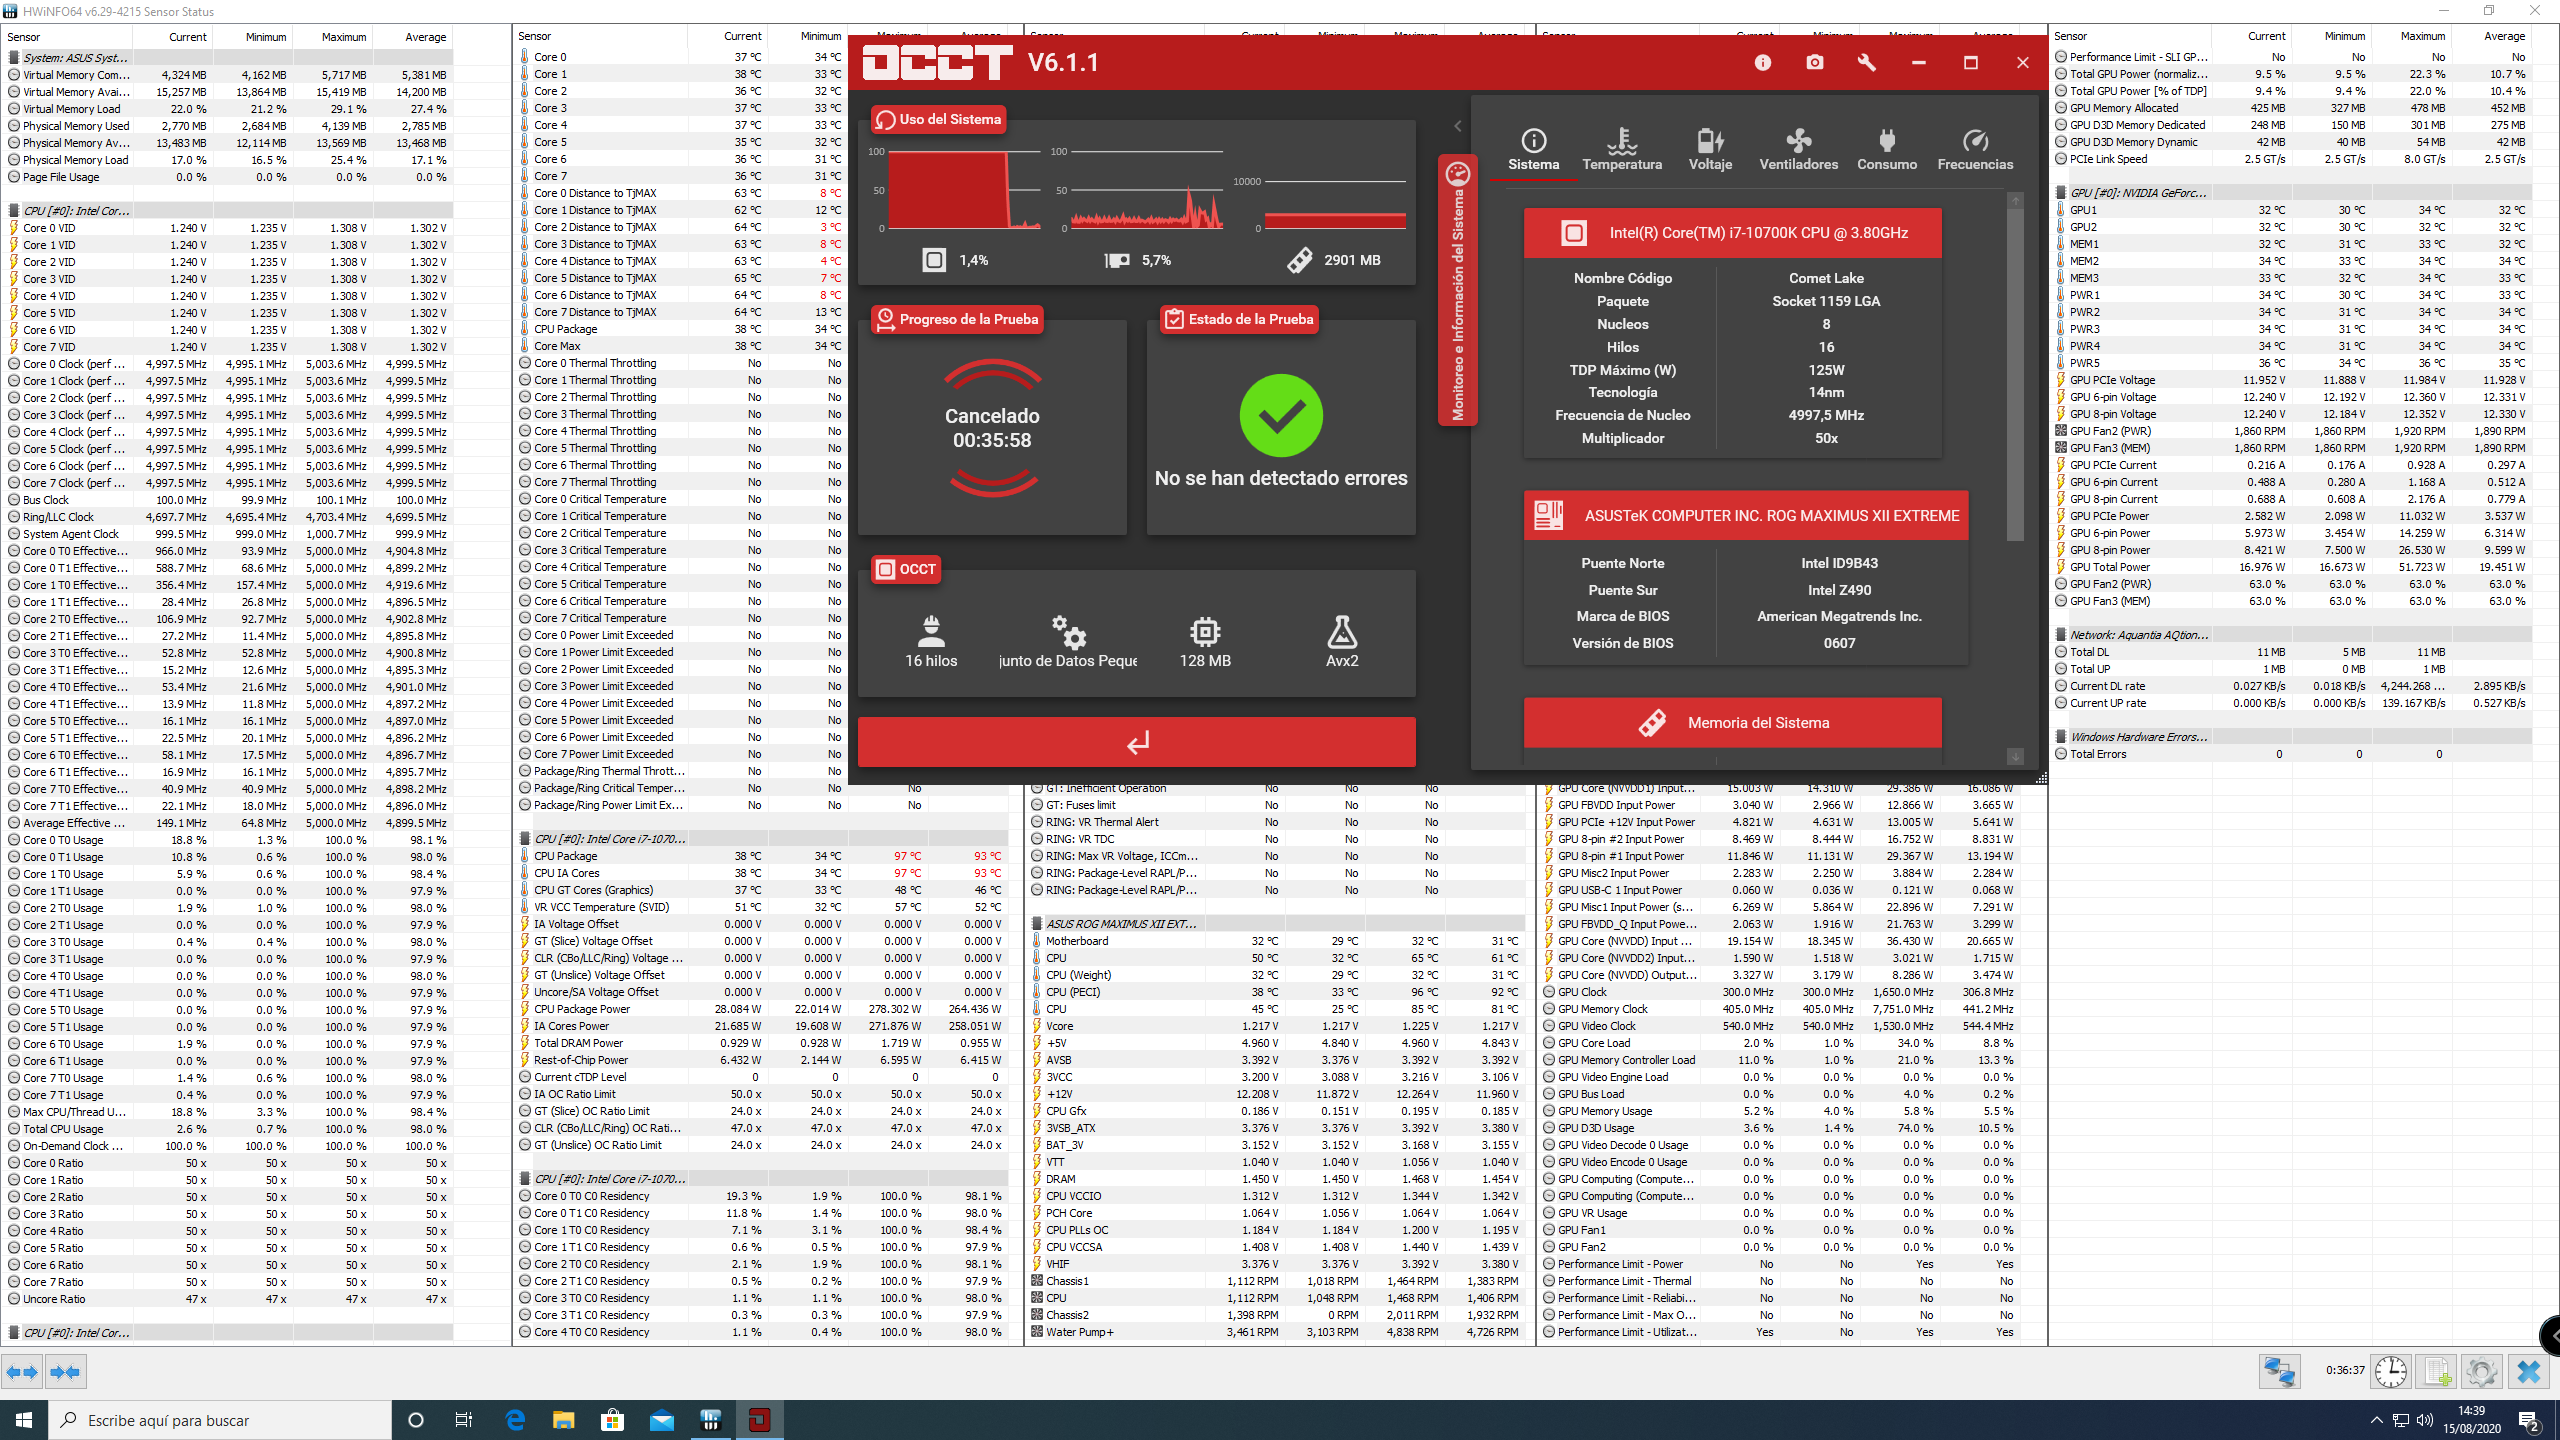
Task: Start logging with HWiNFO log-file icon
Action: (2437, 1371)
